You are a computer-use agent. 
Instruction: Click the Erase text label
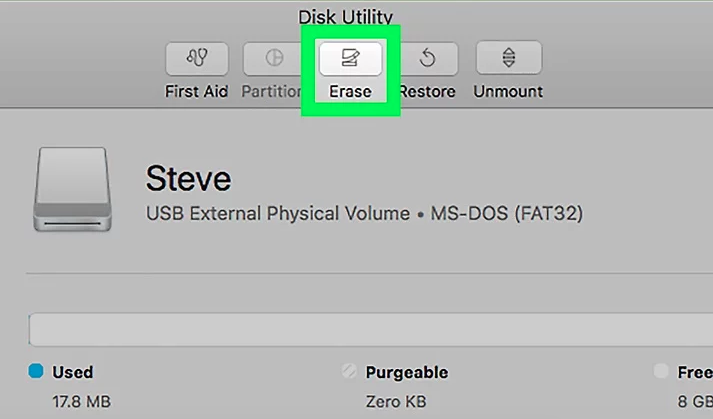pos(350,91)
